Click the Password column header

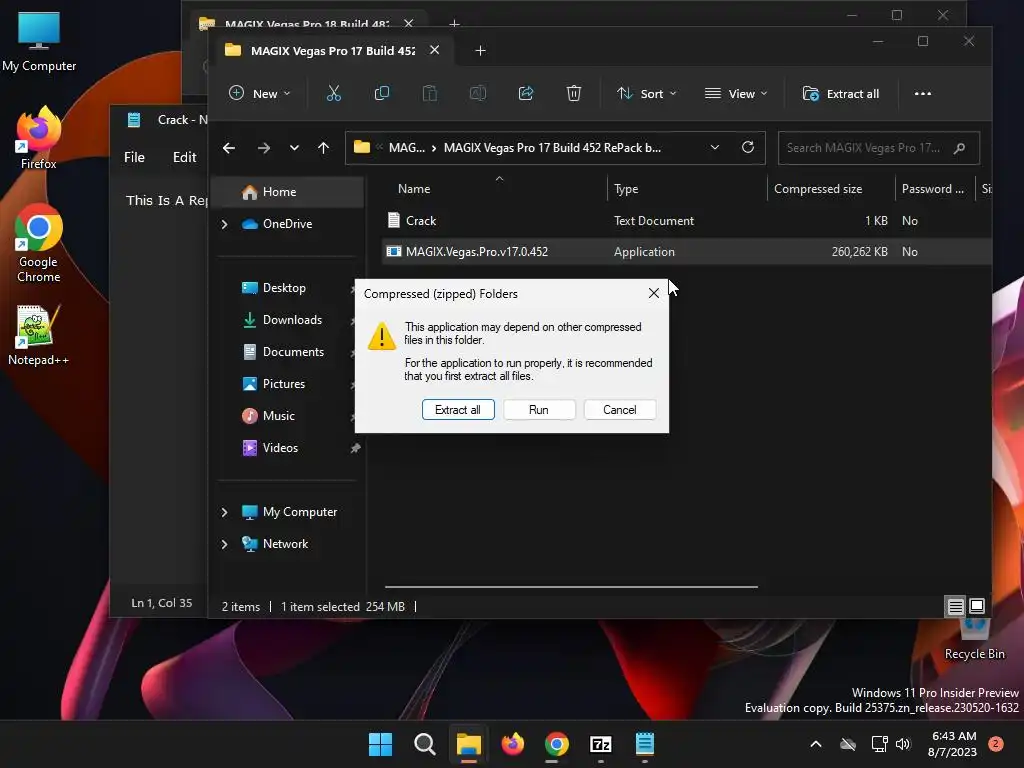[x=934, y=189]
